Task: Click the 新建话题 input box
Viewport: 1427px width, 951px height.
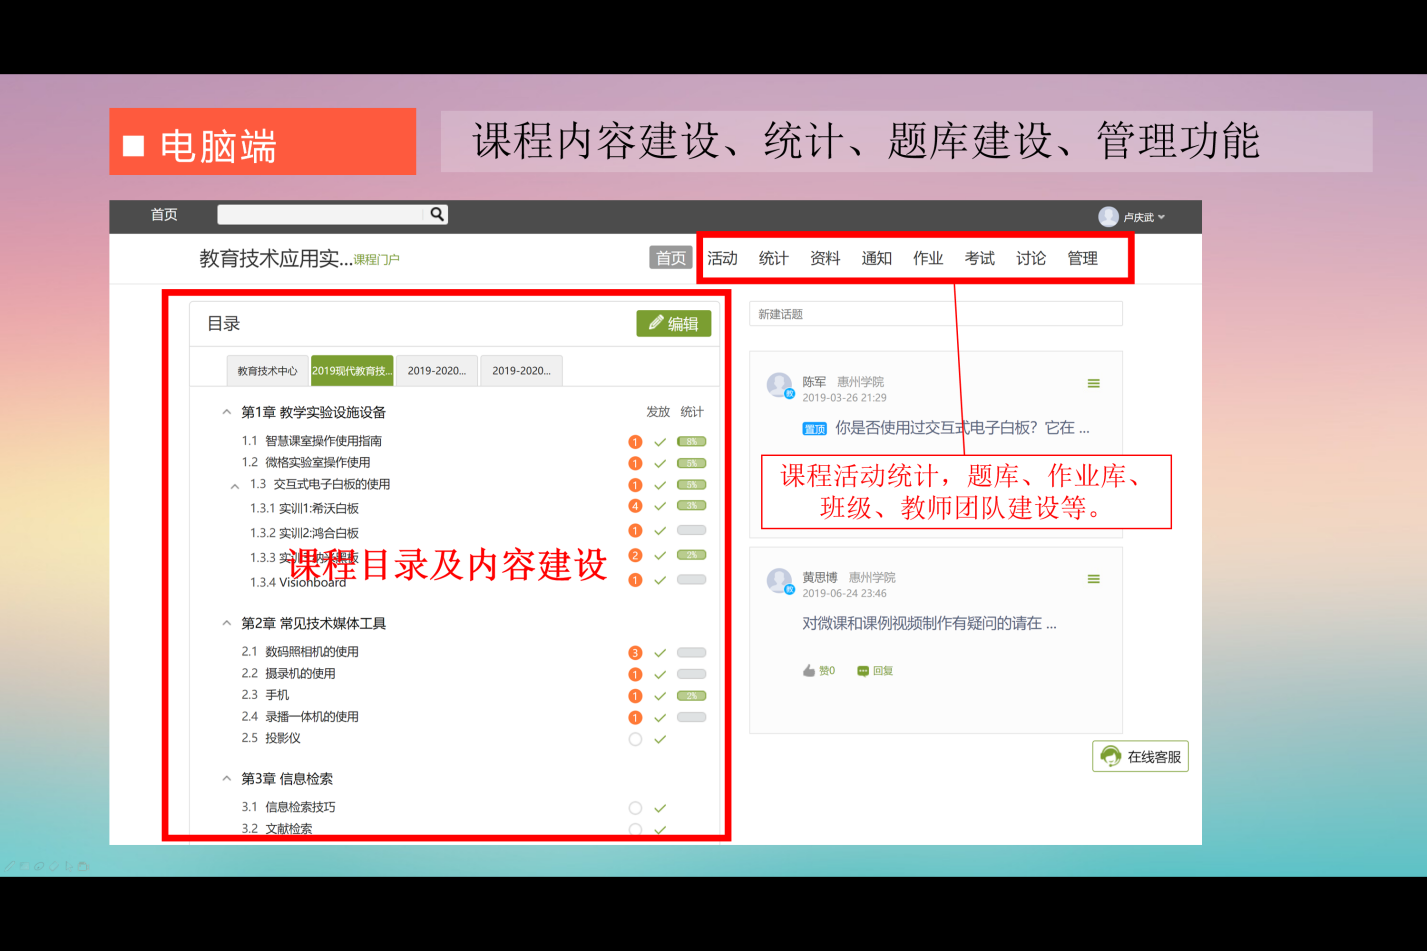Action: (935, 314)
